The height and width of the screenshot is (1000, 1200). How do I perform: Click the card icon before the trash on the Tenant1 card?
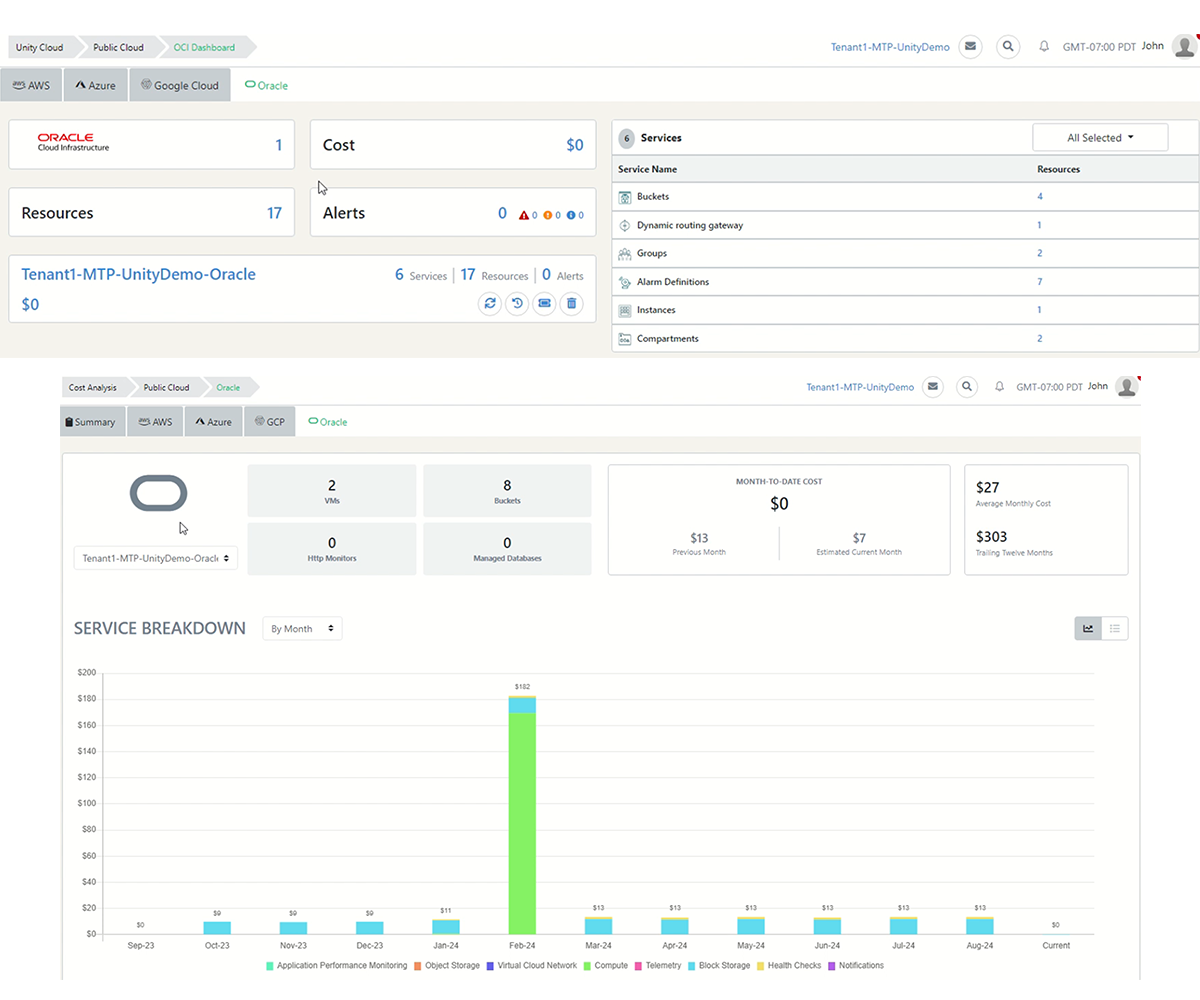click(x=544, y=302)
